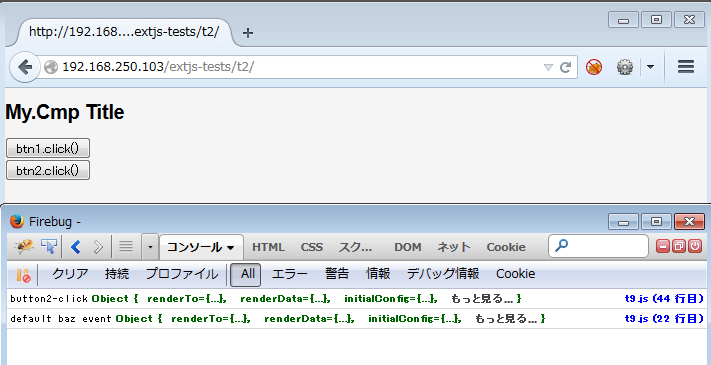Click the クリア clear button

(x=70, y=274)
